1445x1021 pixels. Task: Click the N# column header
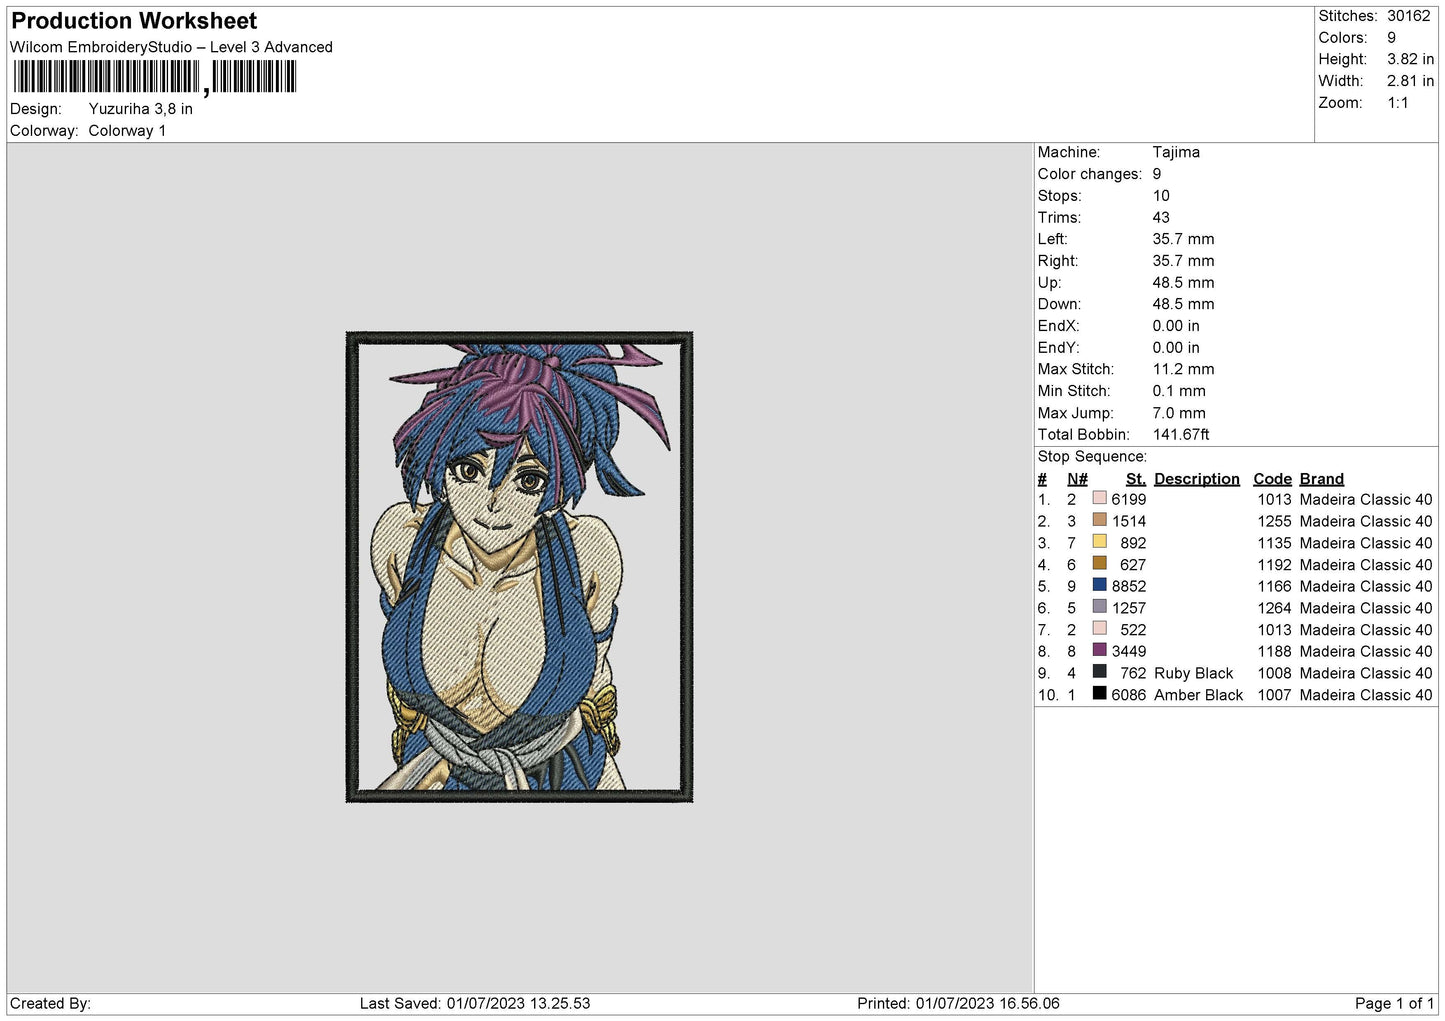(x=1077, y=479)
